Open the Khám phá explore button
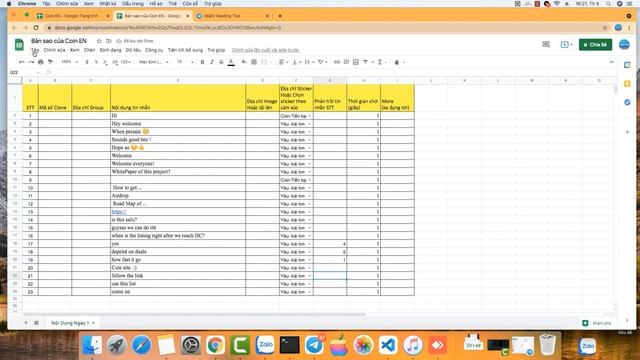Viewport: 640px width, 360px height. tap(597, 323)
